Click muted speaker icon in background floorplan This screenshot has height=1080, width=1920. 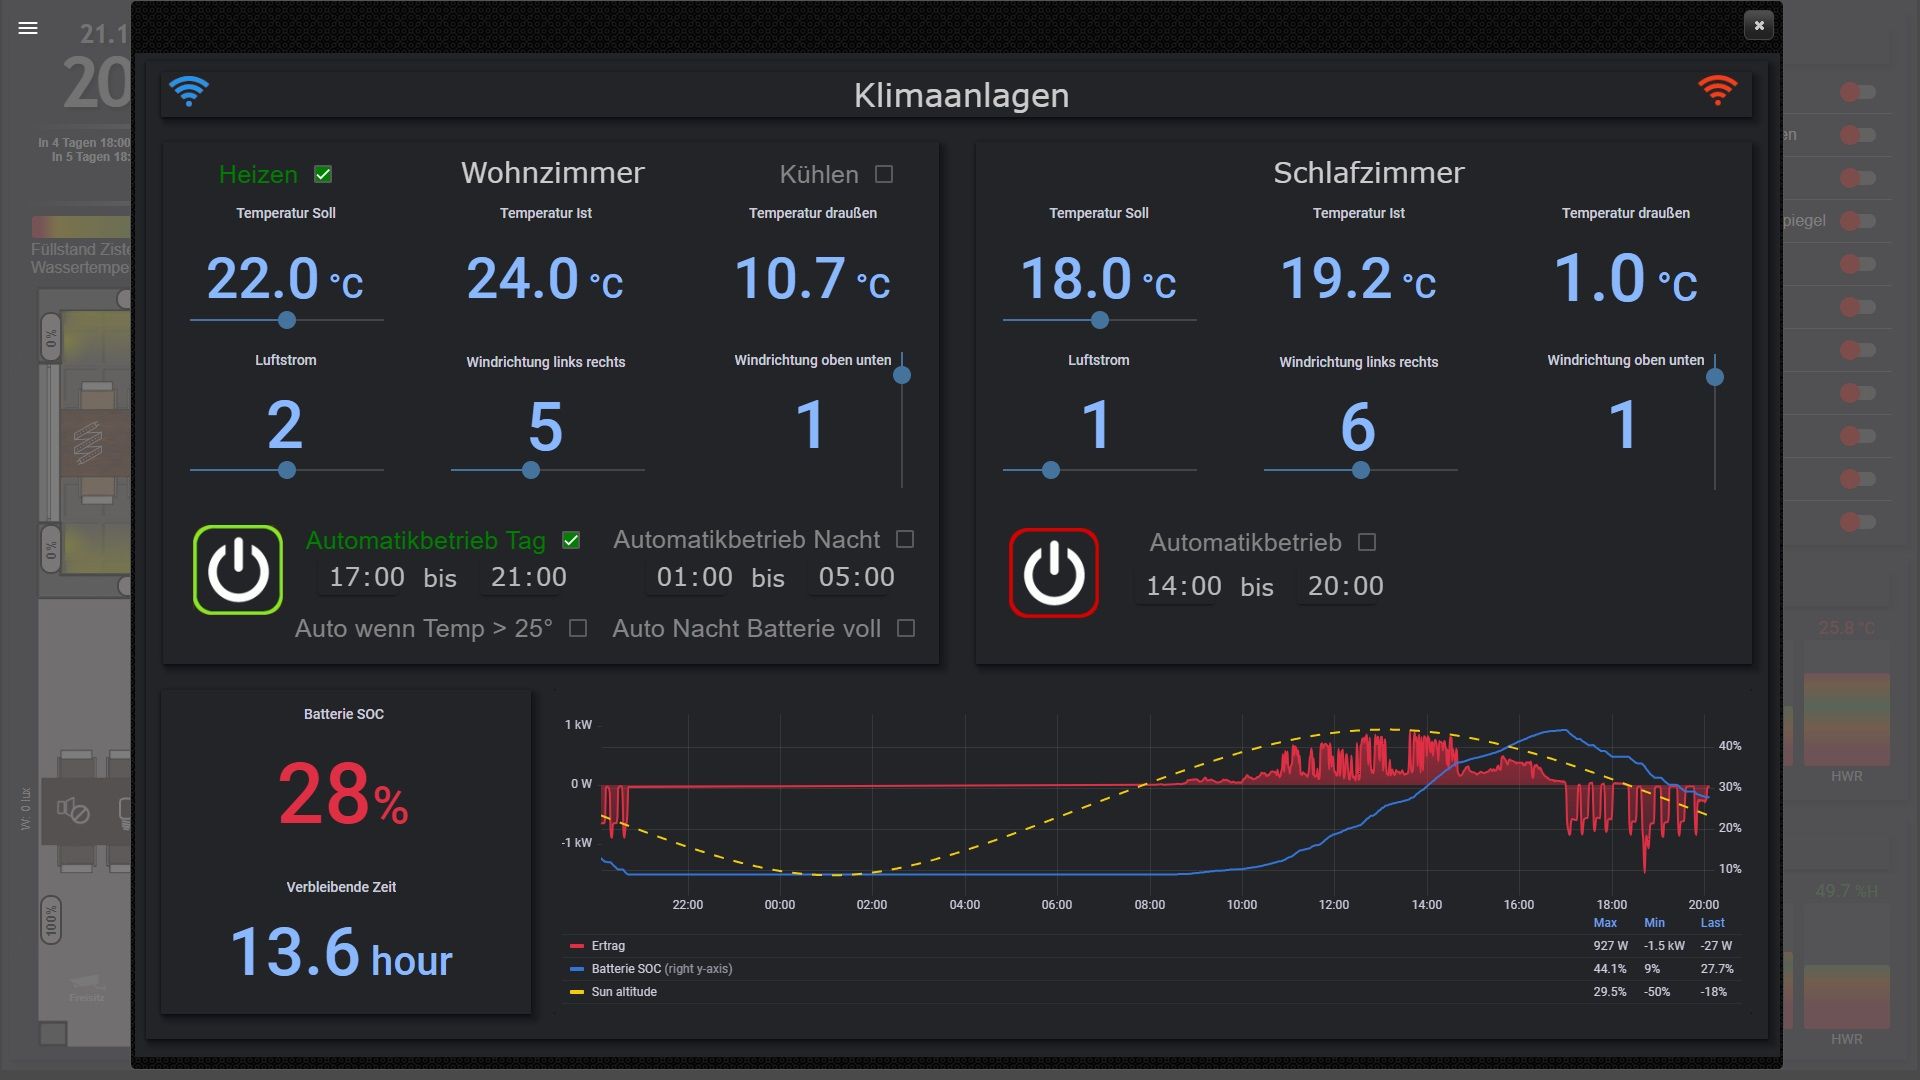click(x=73, y=810)
